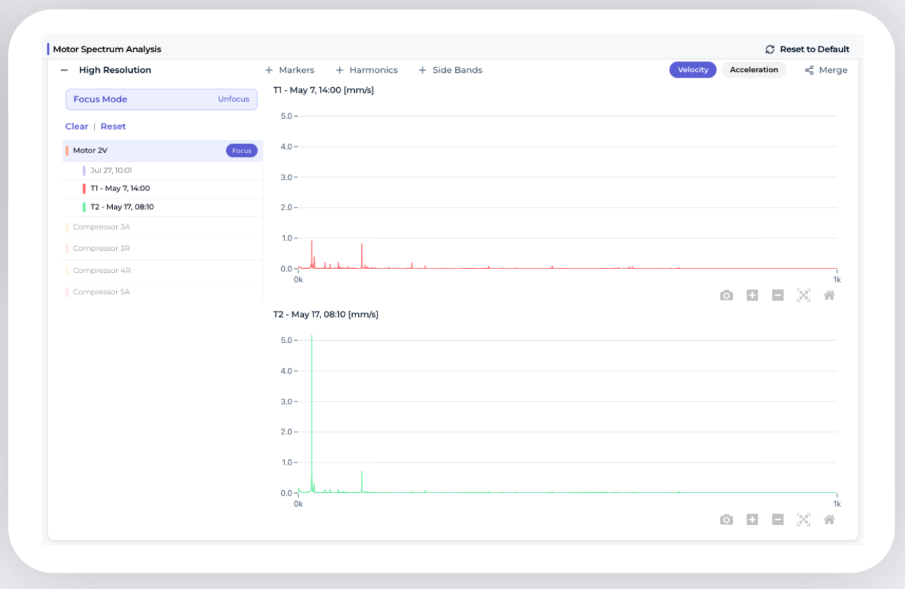
Task: Add Markers to the spectrum
Action: 290,70
